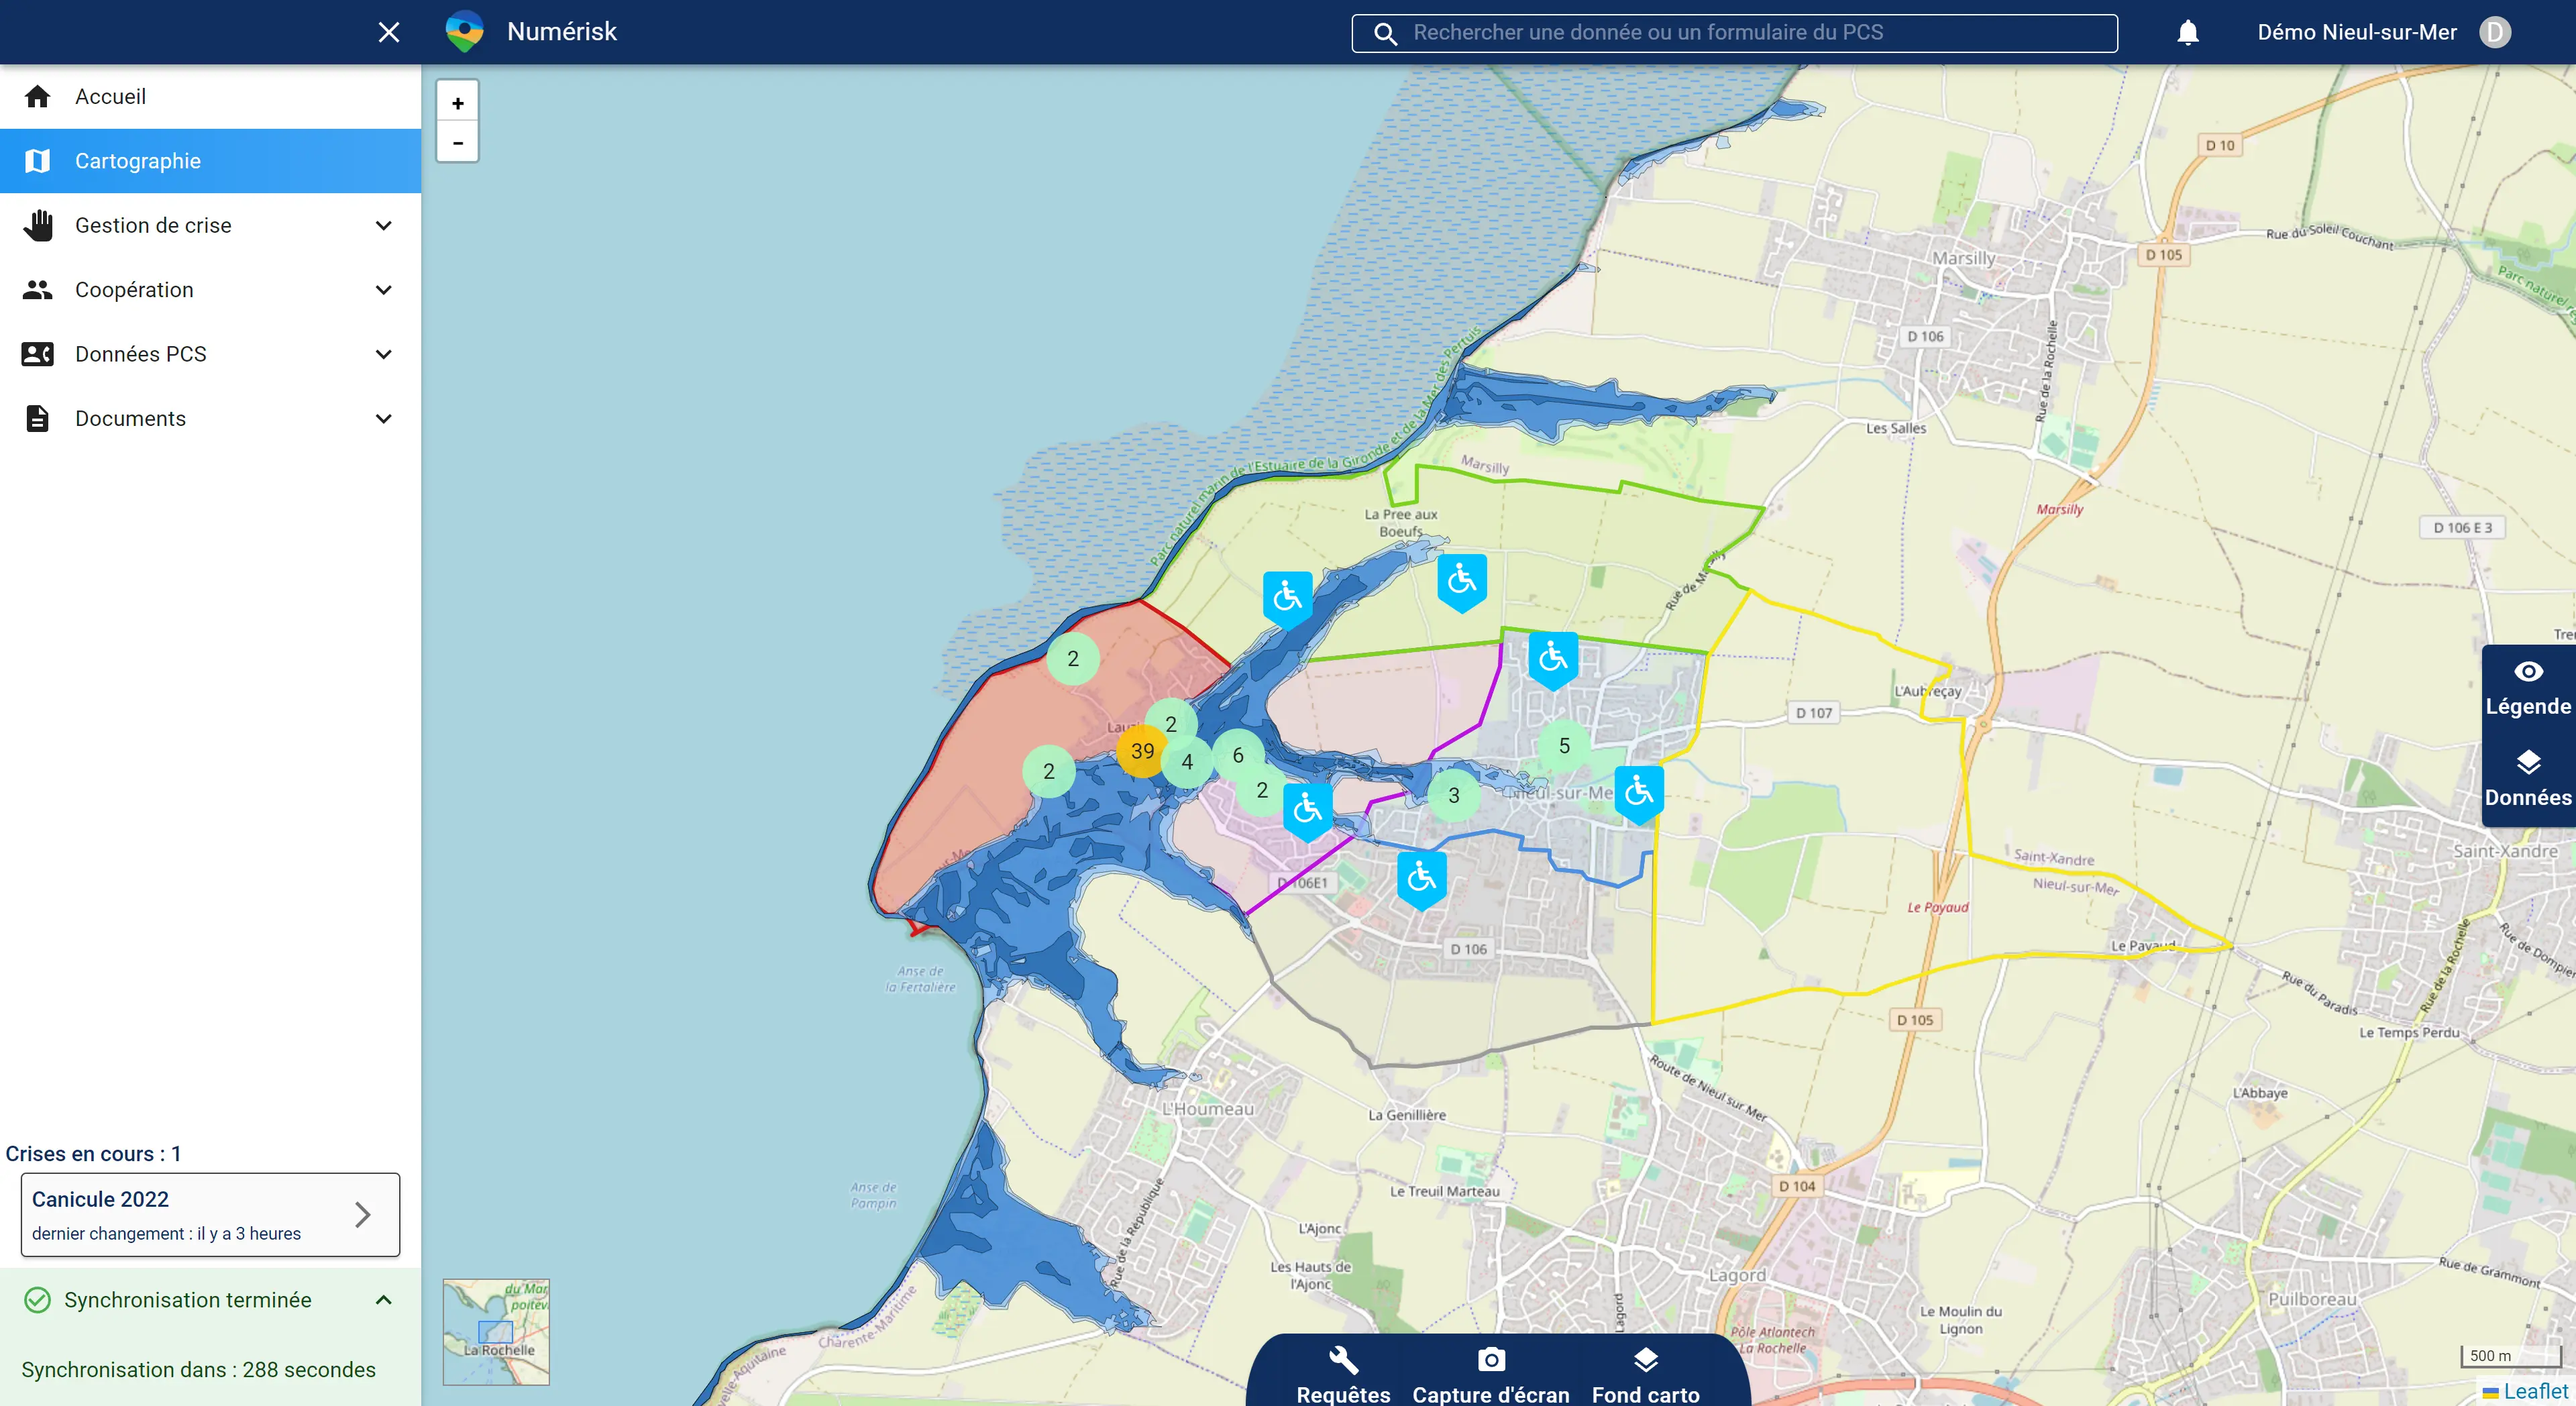Click cluster marker 2 in red zone top
The image size is (2576, 1406).
[x=1073, y=659]
